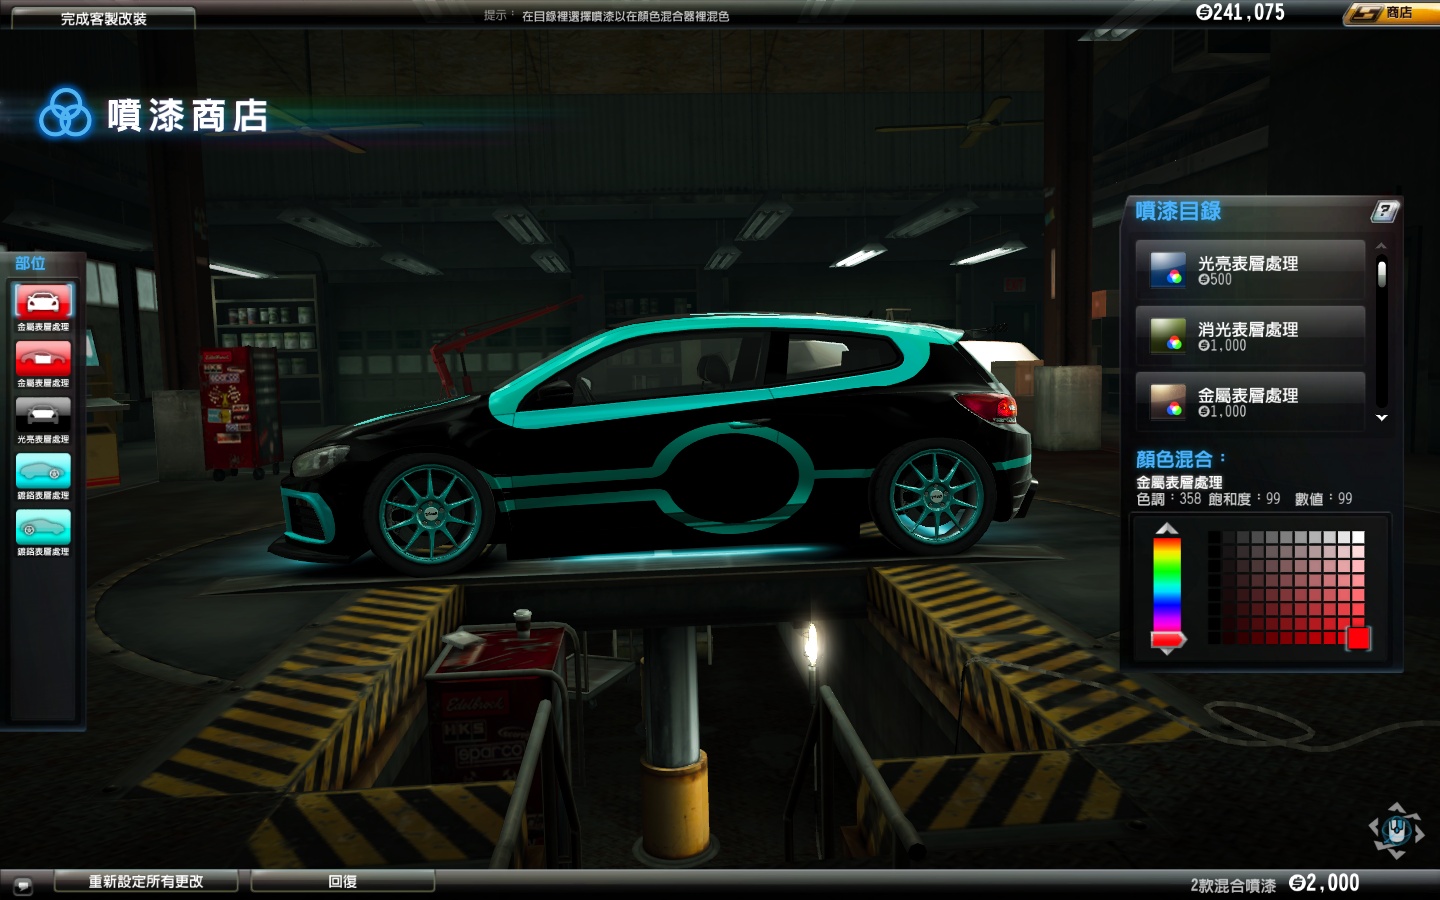
Task: Click the mouse camera rotation control icon
Action: point(1396,831)
